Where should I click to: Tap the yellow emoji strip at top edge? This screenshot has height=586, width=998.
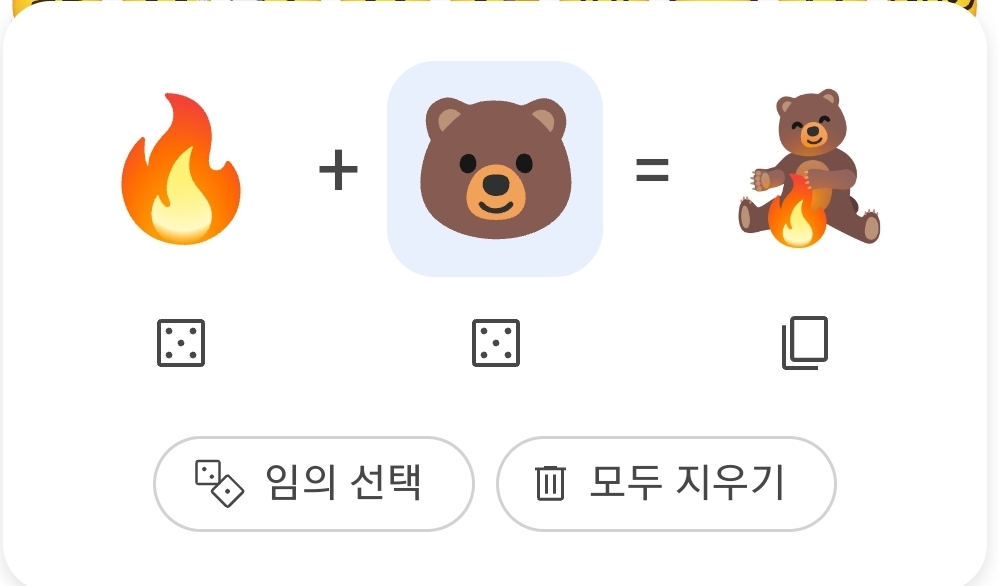[499, 5]
